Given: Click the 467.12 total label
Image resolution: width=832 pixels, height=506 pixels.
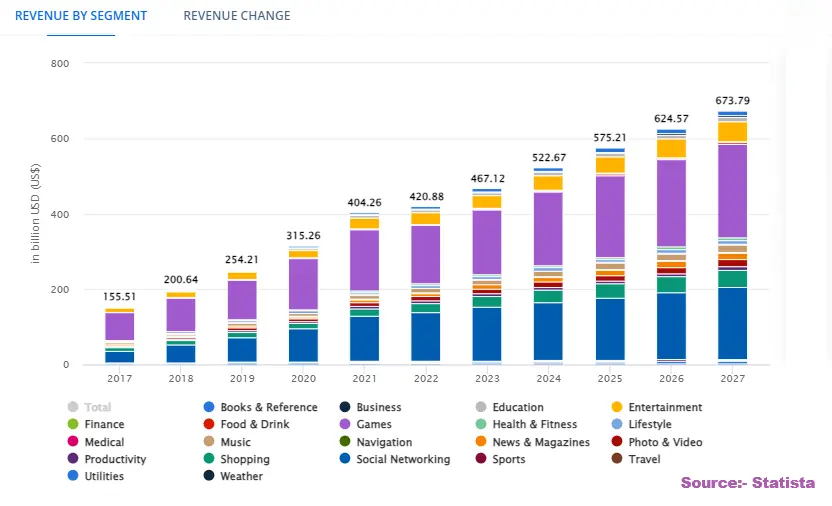Looking at the screenshot, I should [x=488, y=179].
